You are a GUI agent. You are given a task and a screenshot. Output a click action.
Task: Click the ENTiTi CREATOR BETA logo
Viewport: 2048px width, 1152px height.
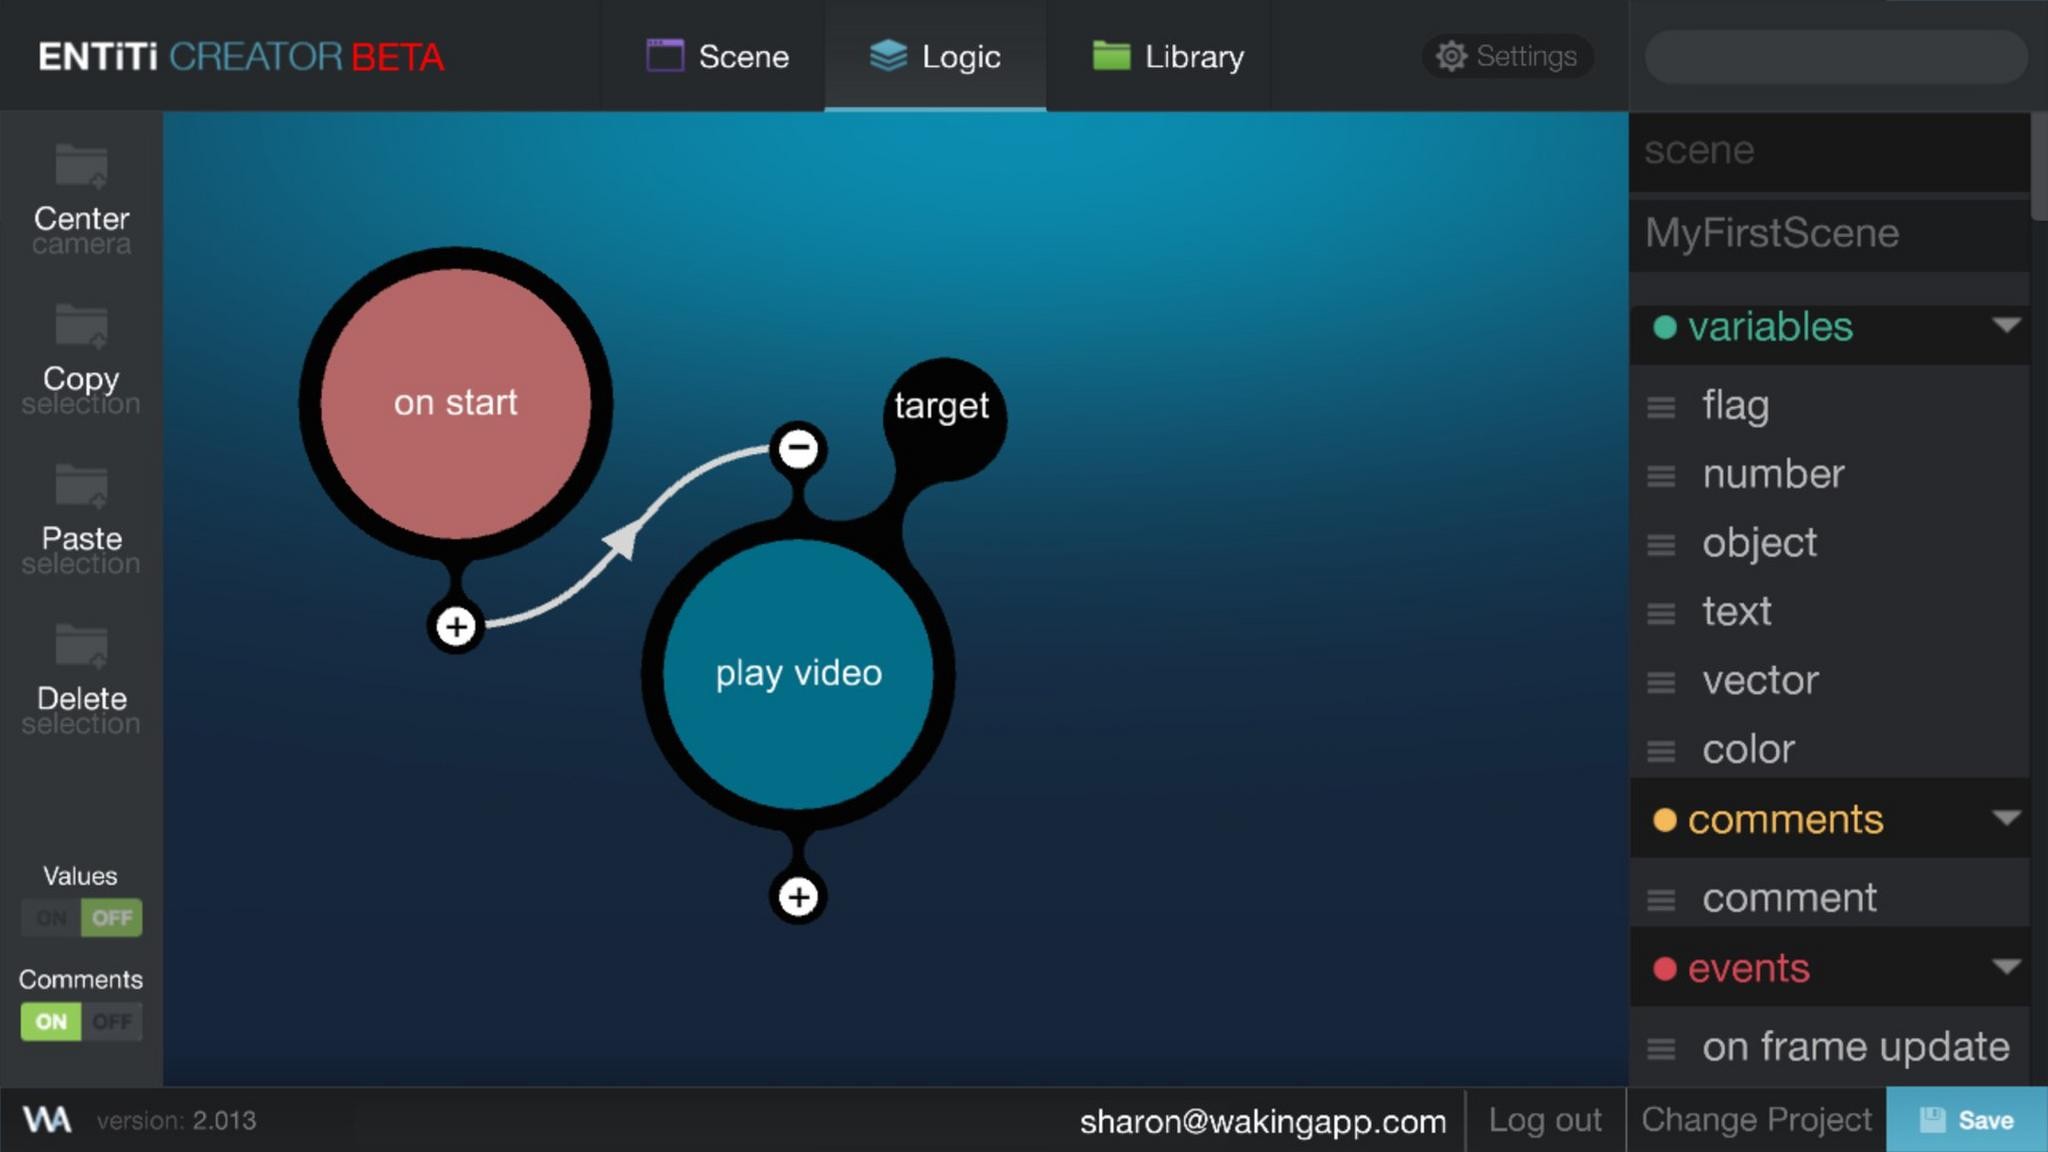coord(241,57)
